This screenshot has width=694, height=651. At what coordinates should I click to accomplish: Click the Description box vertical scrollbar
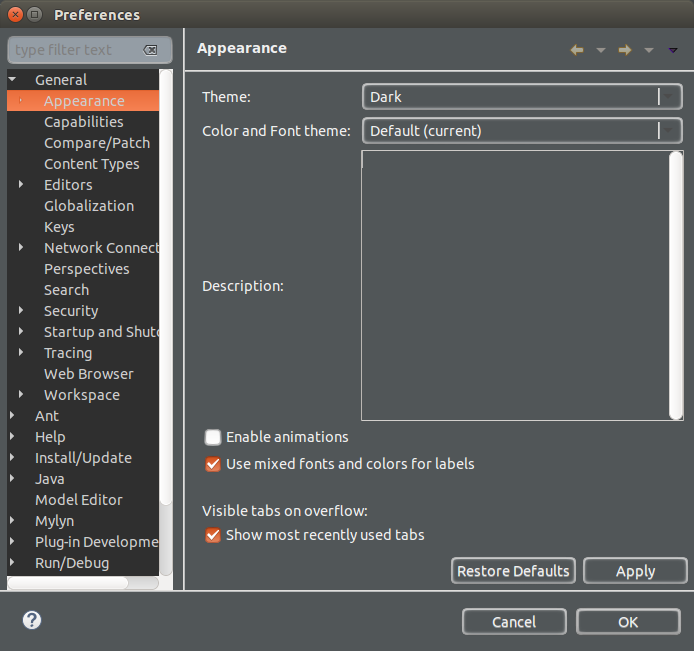pyautogui.click(x=676, y=285)
